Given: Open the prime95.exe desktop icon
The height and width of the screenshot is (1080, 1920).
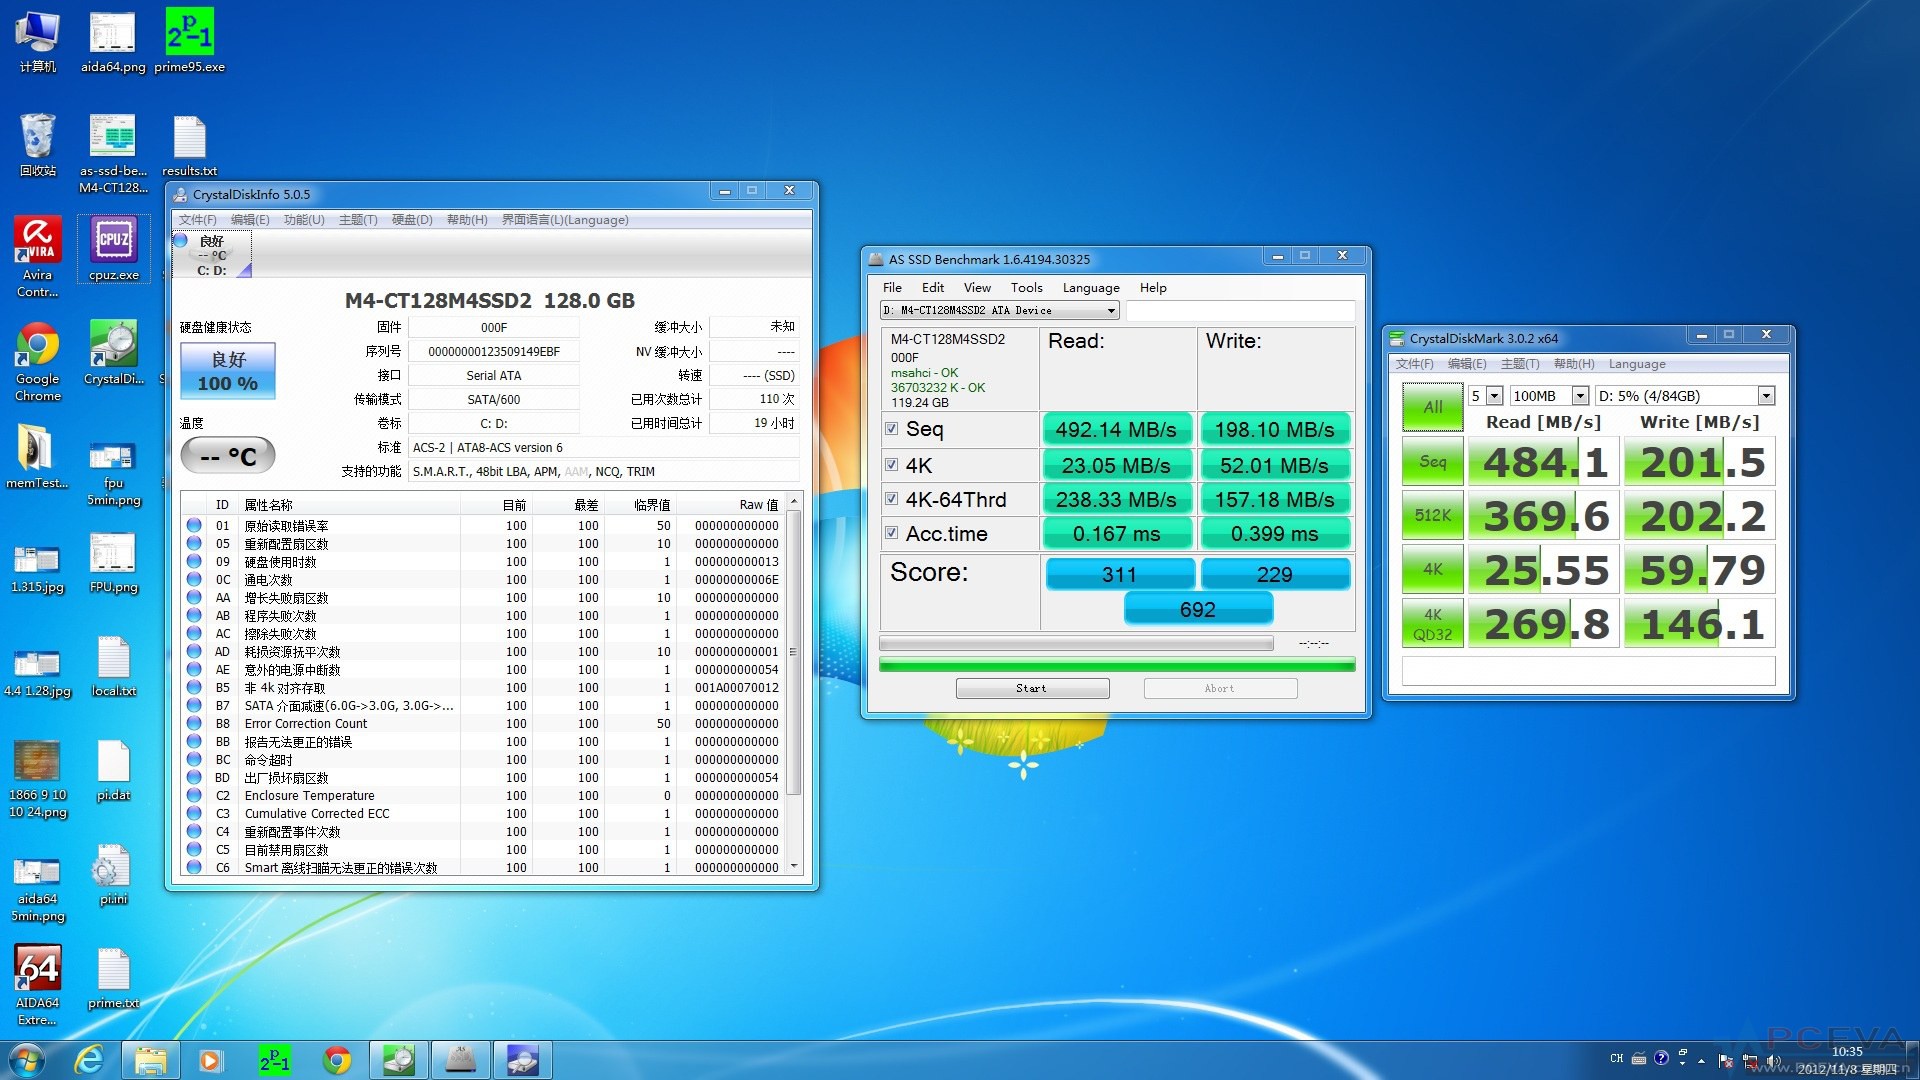Looking at the screenshot, I should click(189, 42).
